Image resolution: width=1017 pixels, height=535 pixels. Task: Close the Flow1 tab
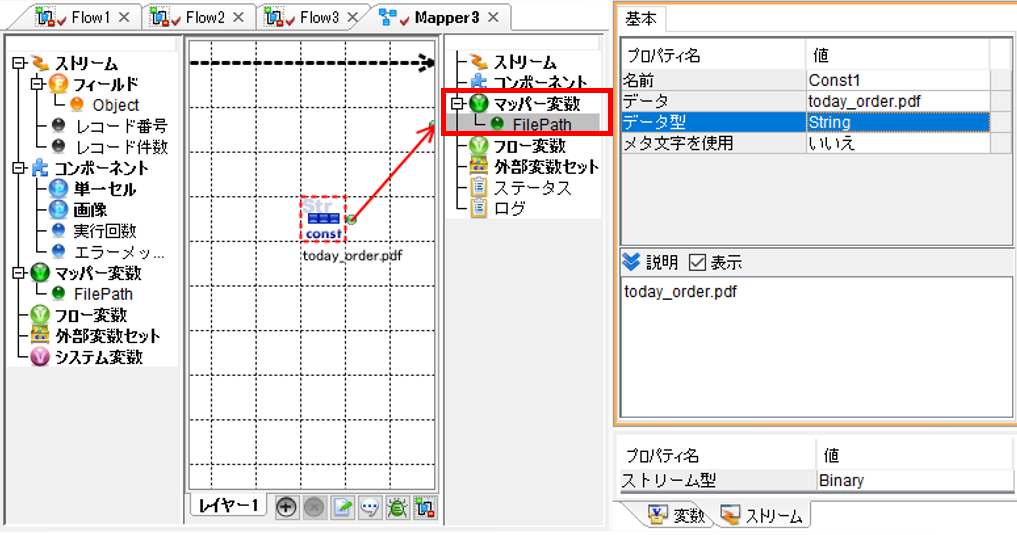pyautogui.click(x=125, y=18)
